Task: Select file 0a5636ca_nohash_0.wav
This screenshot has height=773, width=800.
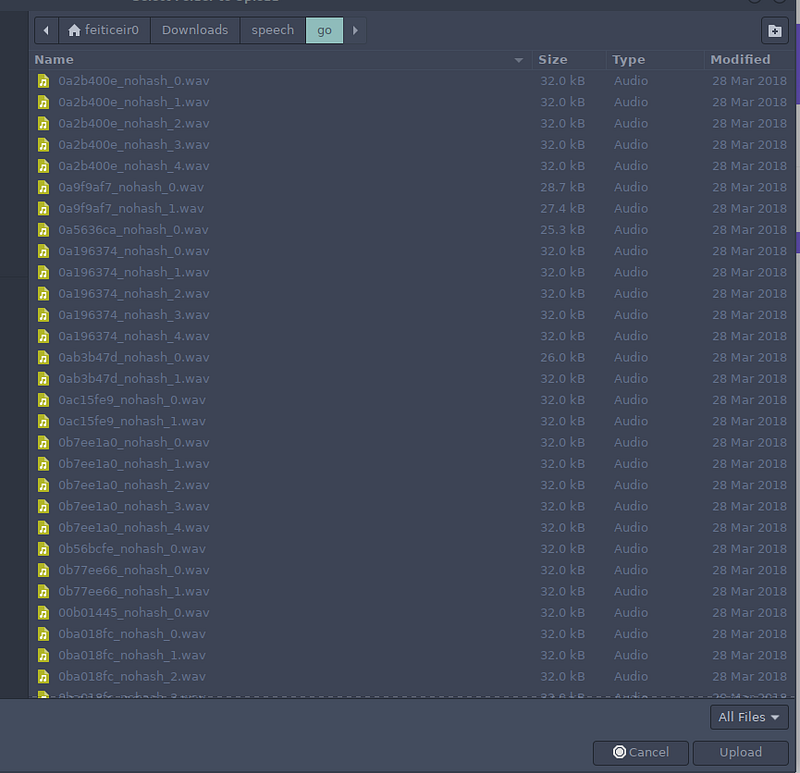Action: coord(412,230)
